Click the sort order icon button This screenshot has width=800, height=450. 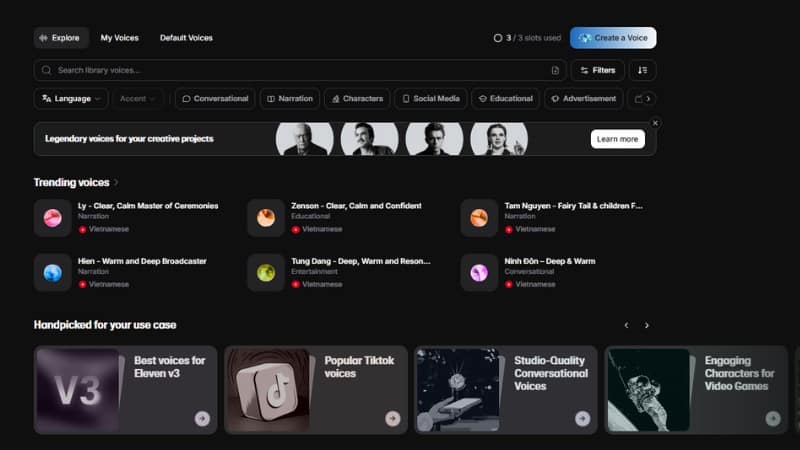(643, 70)
